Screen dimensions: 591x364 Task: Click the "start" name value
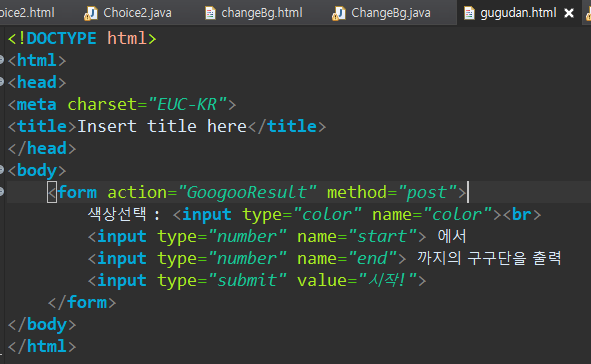pyautogui.click(x=382, y=237)
